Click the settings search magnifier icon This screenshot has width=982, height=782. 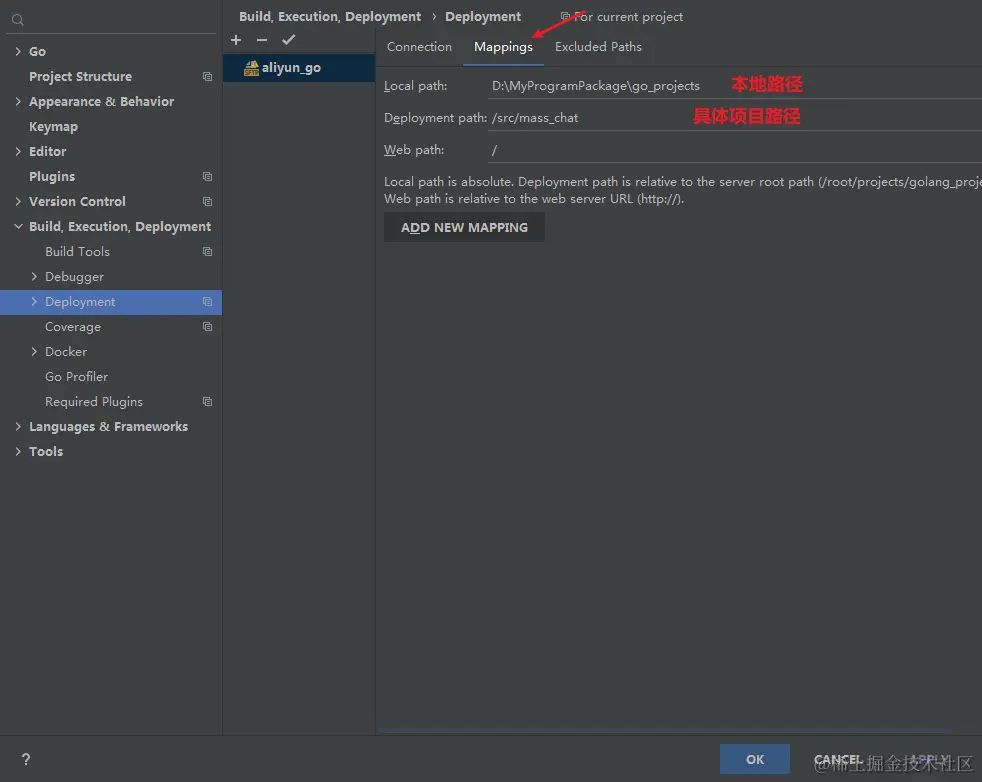pos(18,20)
